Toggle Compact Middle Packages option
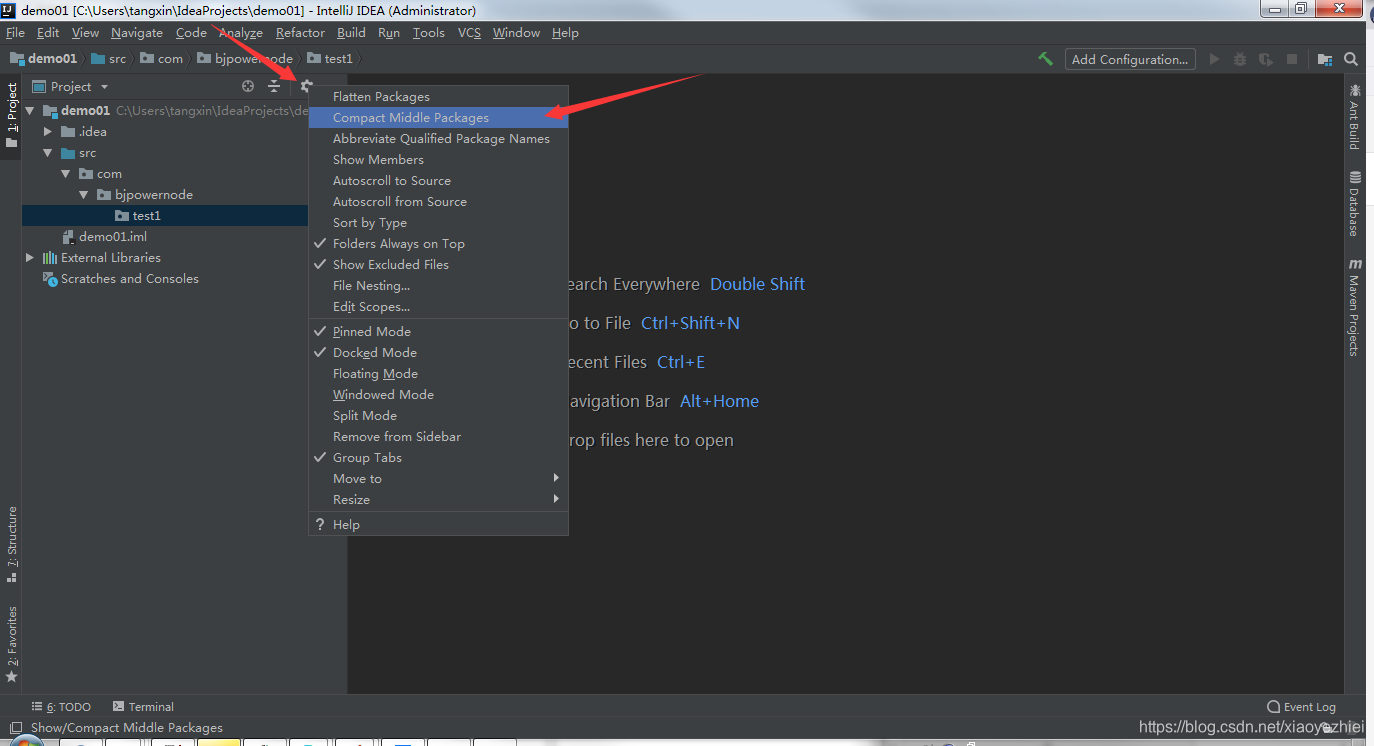 tap(438, 117)
